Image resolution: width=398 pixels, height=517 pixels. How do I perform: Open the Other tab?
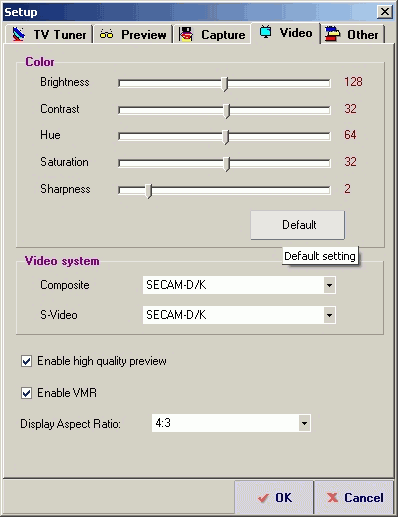point(353,34)
